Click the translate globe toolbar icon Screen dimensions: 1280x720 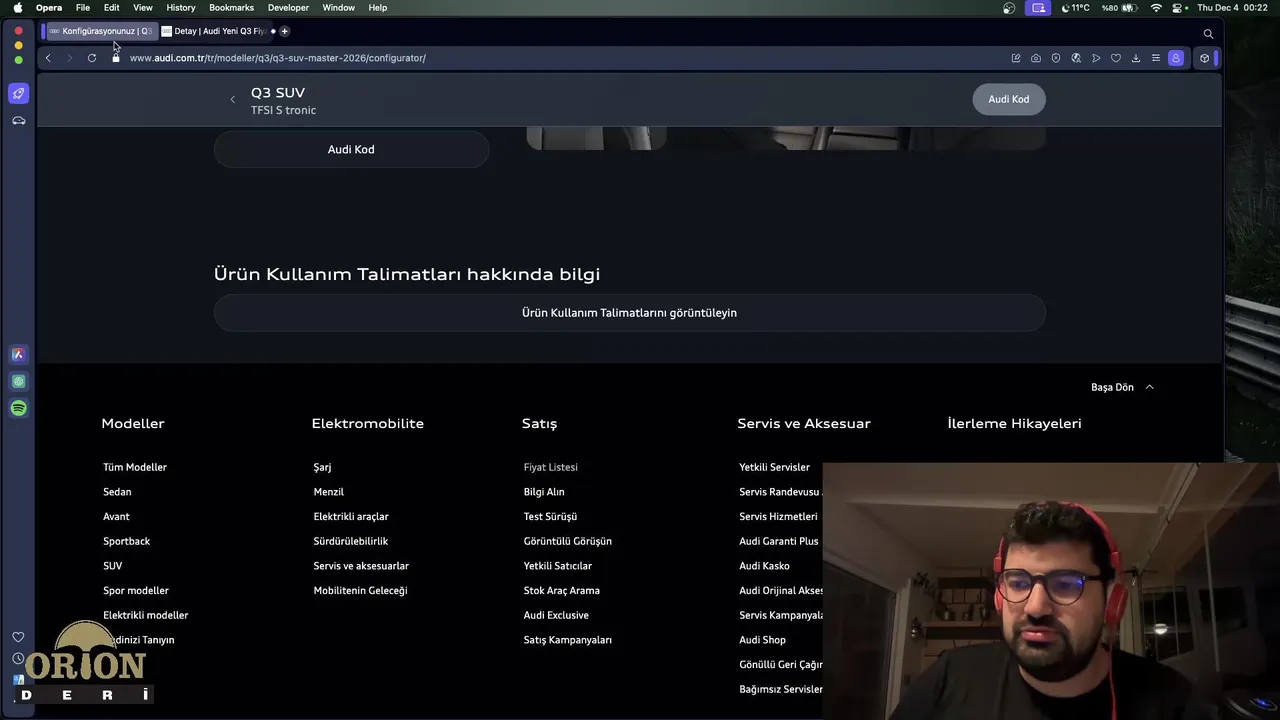(1076, 58)
